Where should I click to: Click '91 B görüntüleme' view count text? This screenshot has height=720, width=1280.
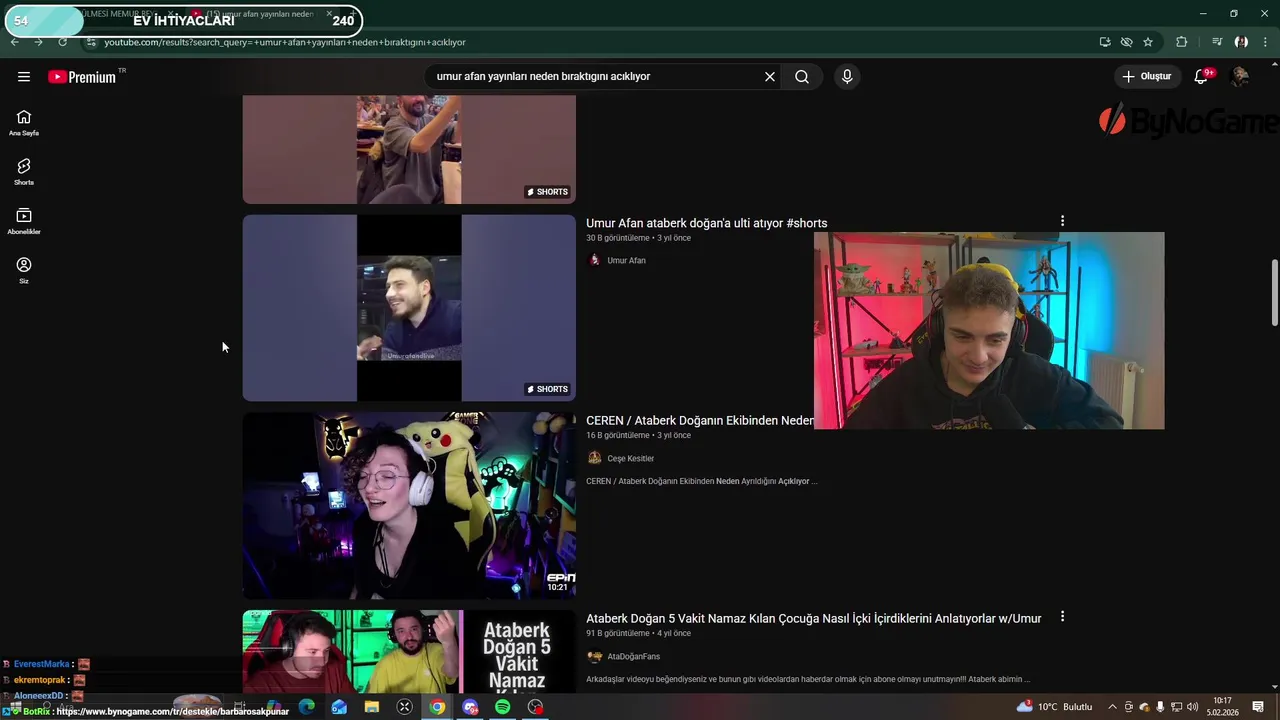[618, 633]
